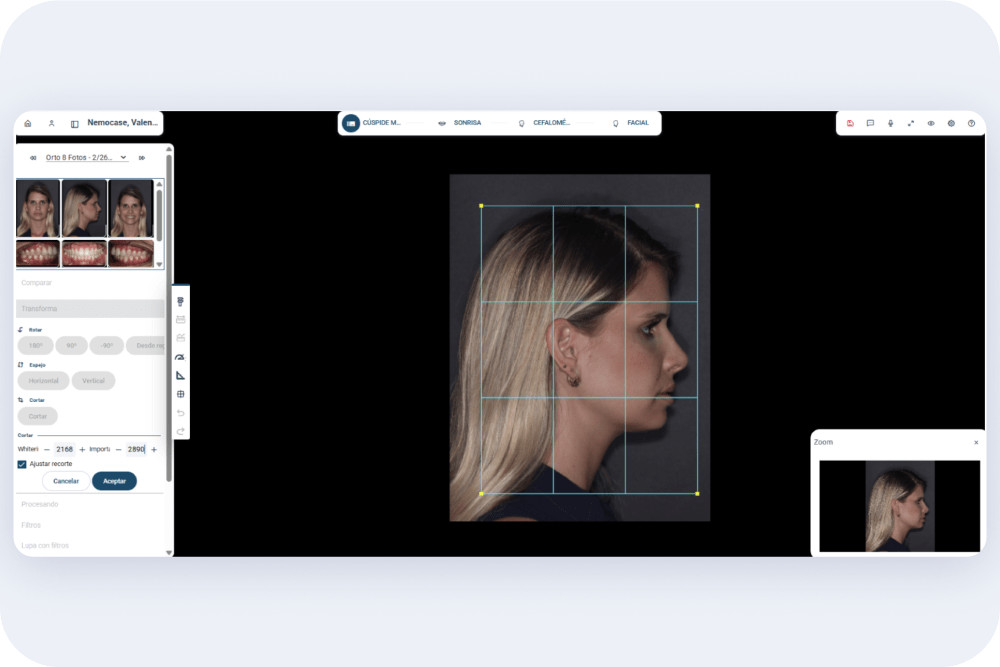
Task: Click the top-right yellow crop handle
Action: point(697,206)
